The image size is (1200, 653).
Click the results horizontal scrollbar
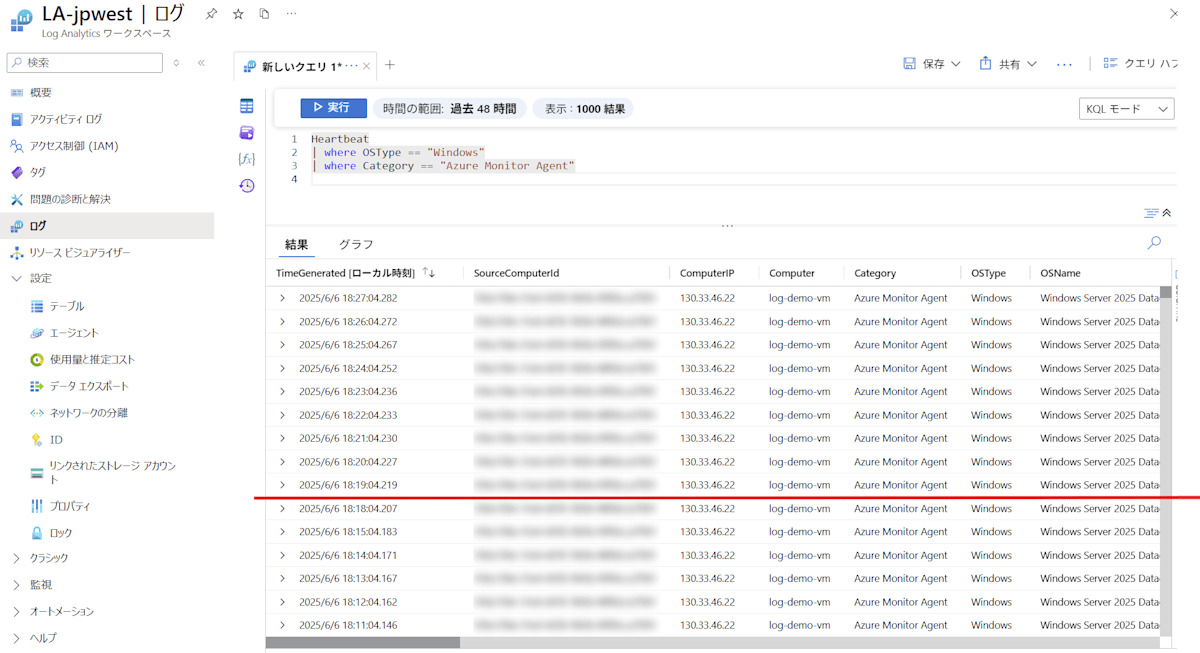click(x=363, y=643)
